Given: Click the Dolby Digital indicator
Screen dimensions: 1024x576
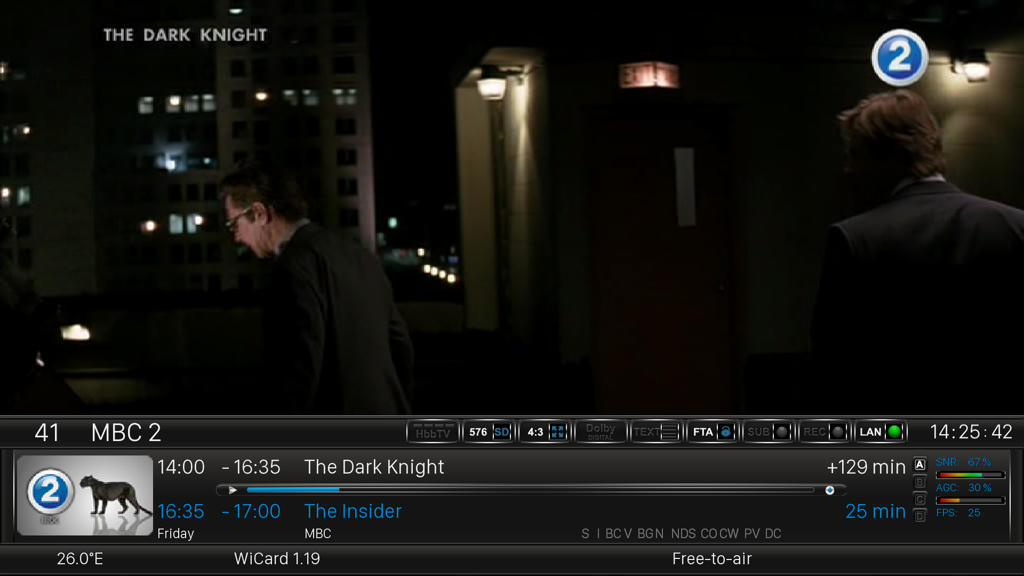Looking at the screenshot, I should point(601,432).
